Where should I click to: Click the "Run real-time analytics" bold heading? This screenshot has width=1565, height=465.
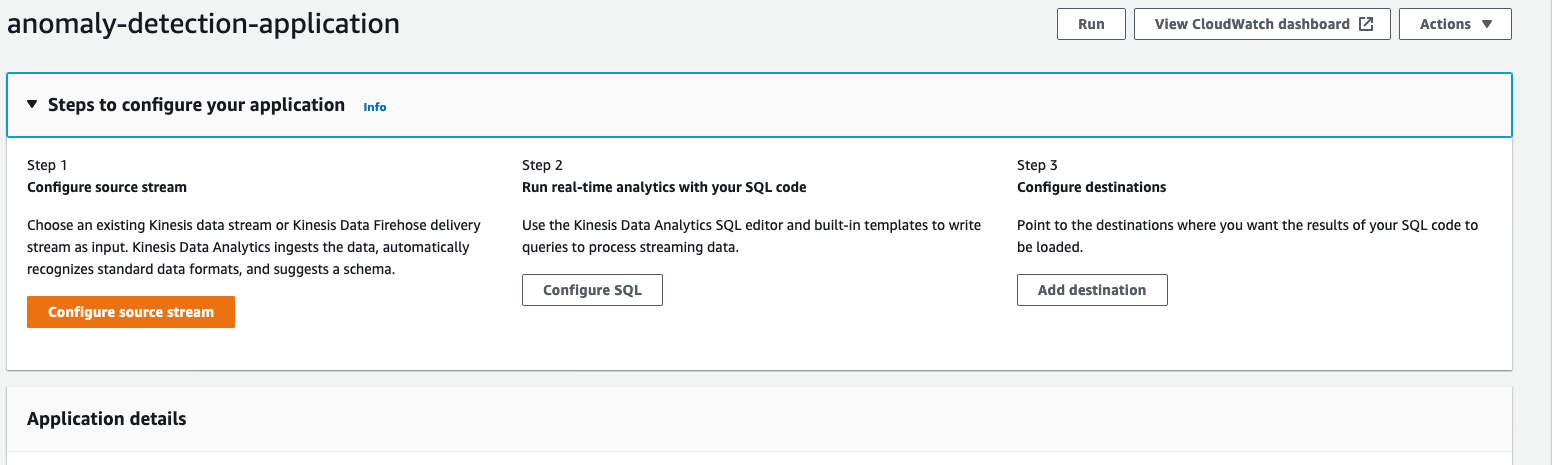664,187
